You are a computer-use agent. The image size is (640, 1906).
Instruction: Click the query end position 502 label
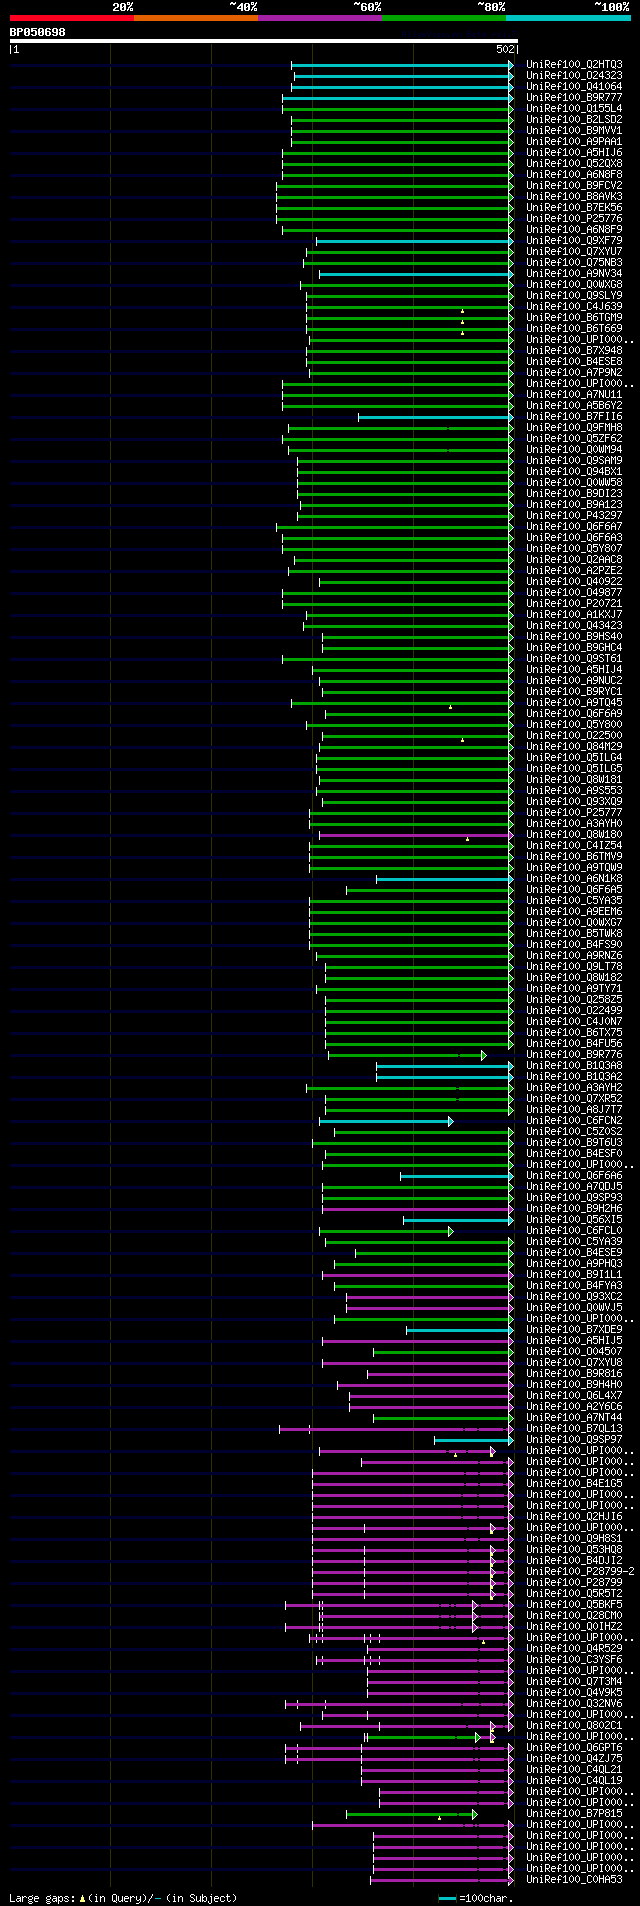[x=505, y=49]
